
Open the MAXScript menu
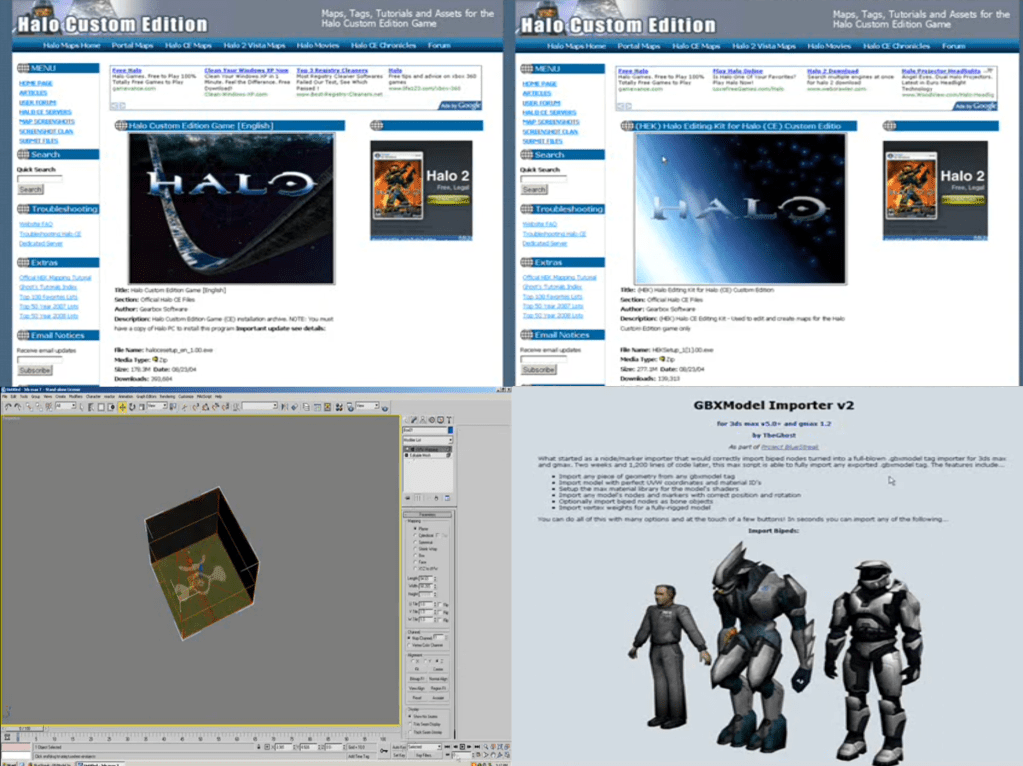tap(203, 397)
